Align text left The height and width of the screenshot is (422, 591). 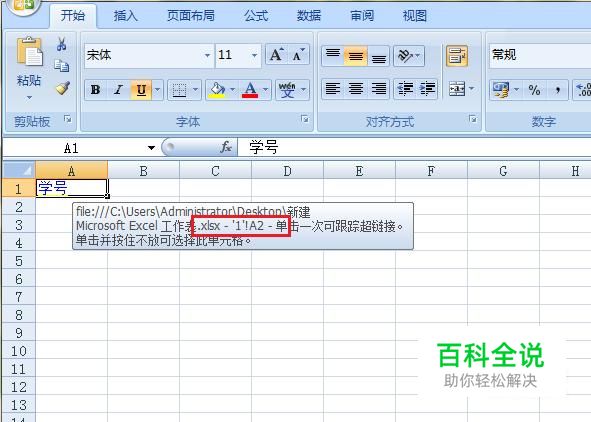pos(333,89)
